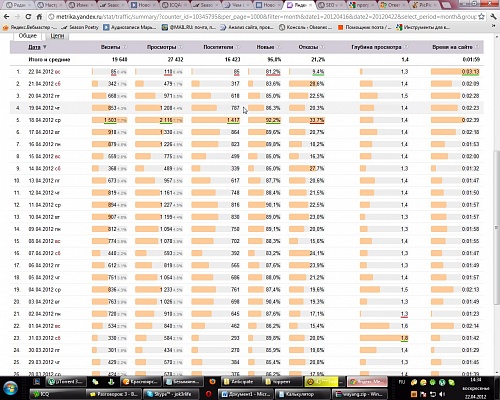Screen dimensions: 500x400
Task: Show help icon next to Просмотры header
Action: [180, 47]
